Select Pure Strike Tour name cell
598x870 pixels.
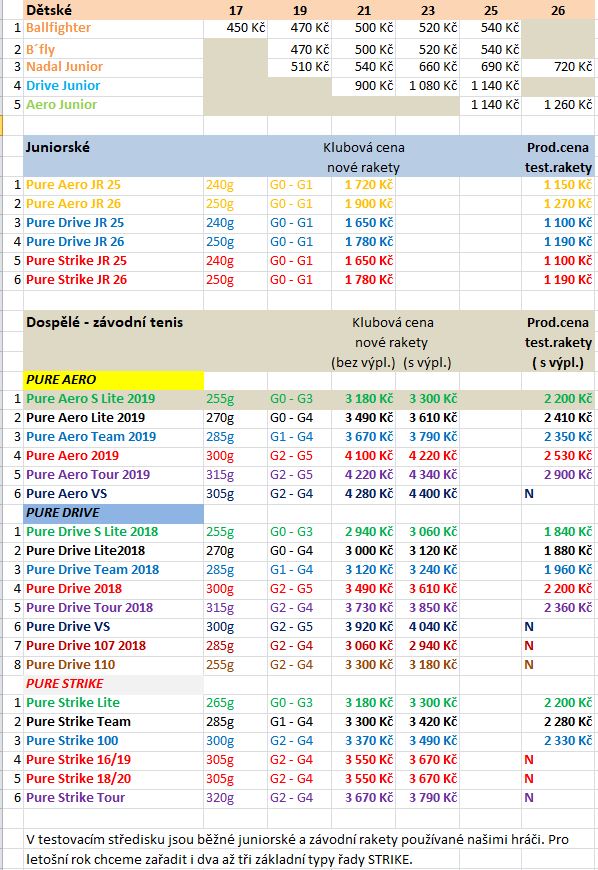(113, 798)
